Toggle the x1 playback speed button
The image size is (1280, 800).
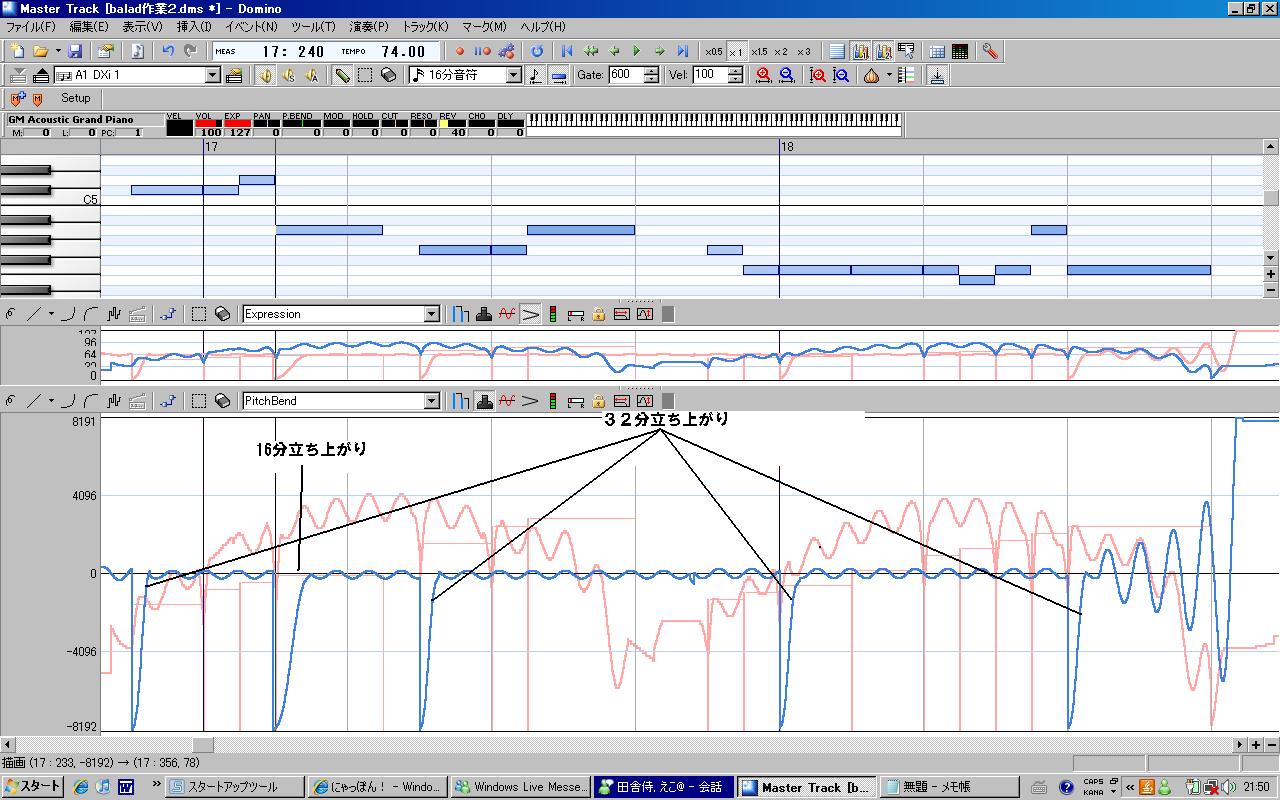[x=736, y=51]
